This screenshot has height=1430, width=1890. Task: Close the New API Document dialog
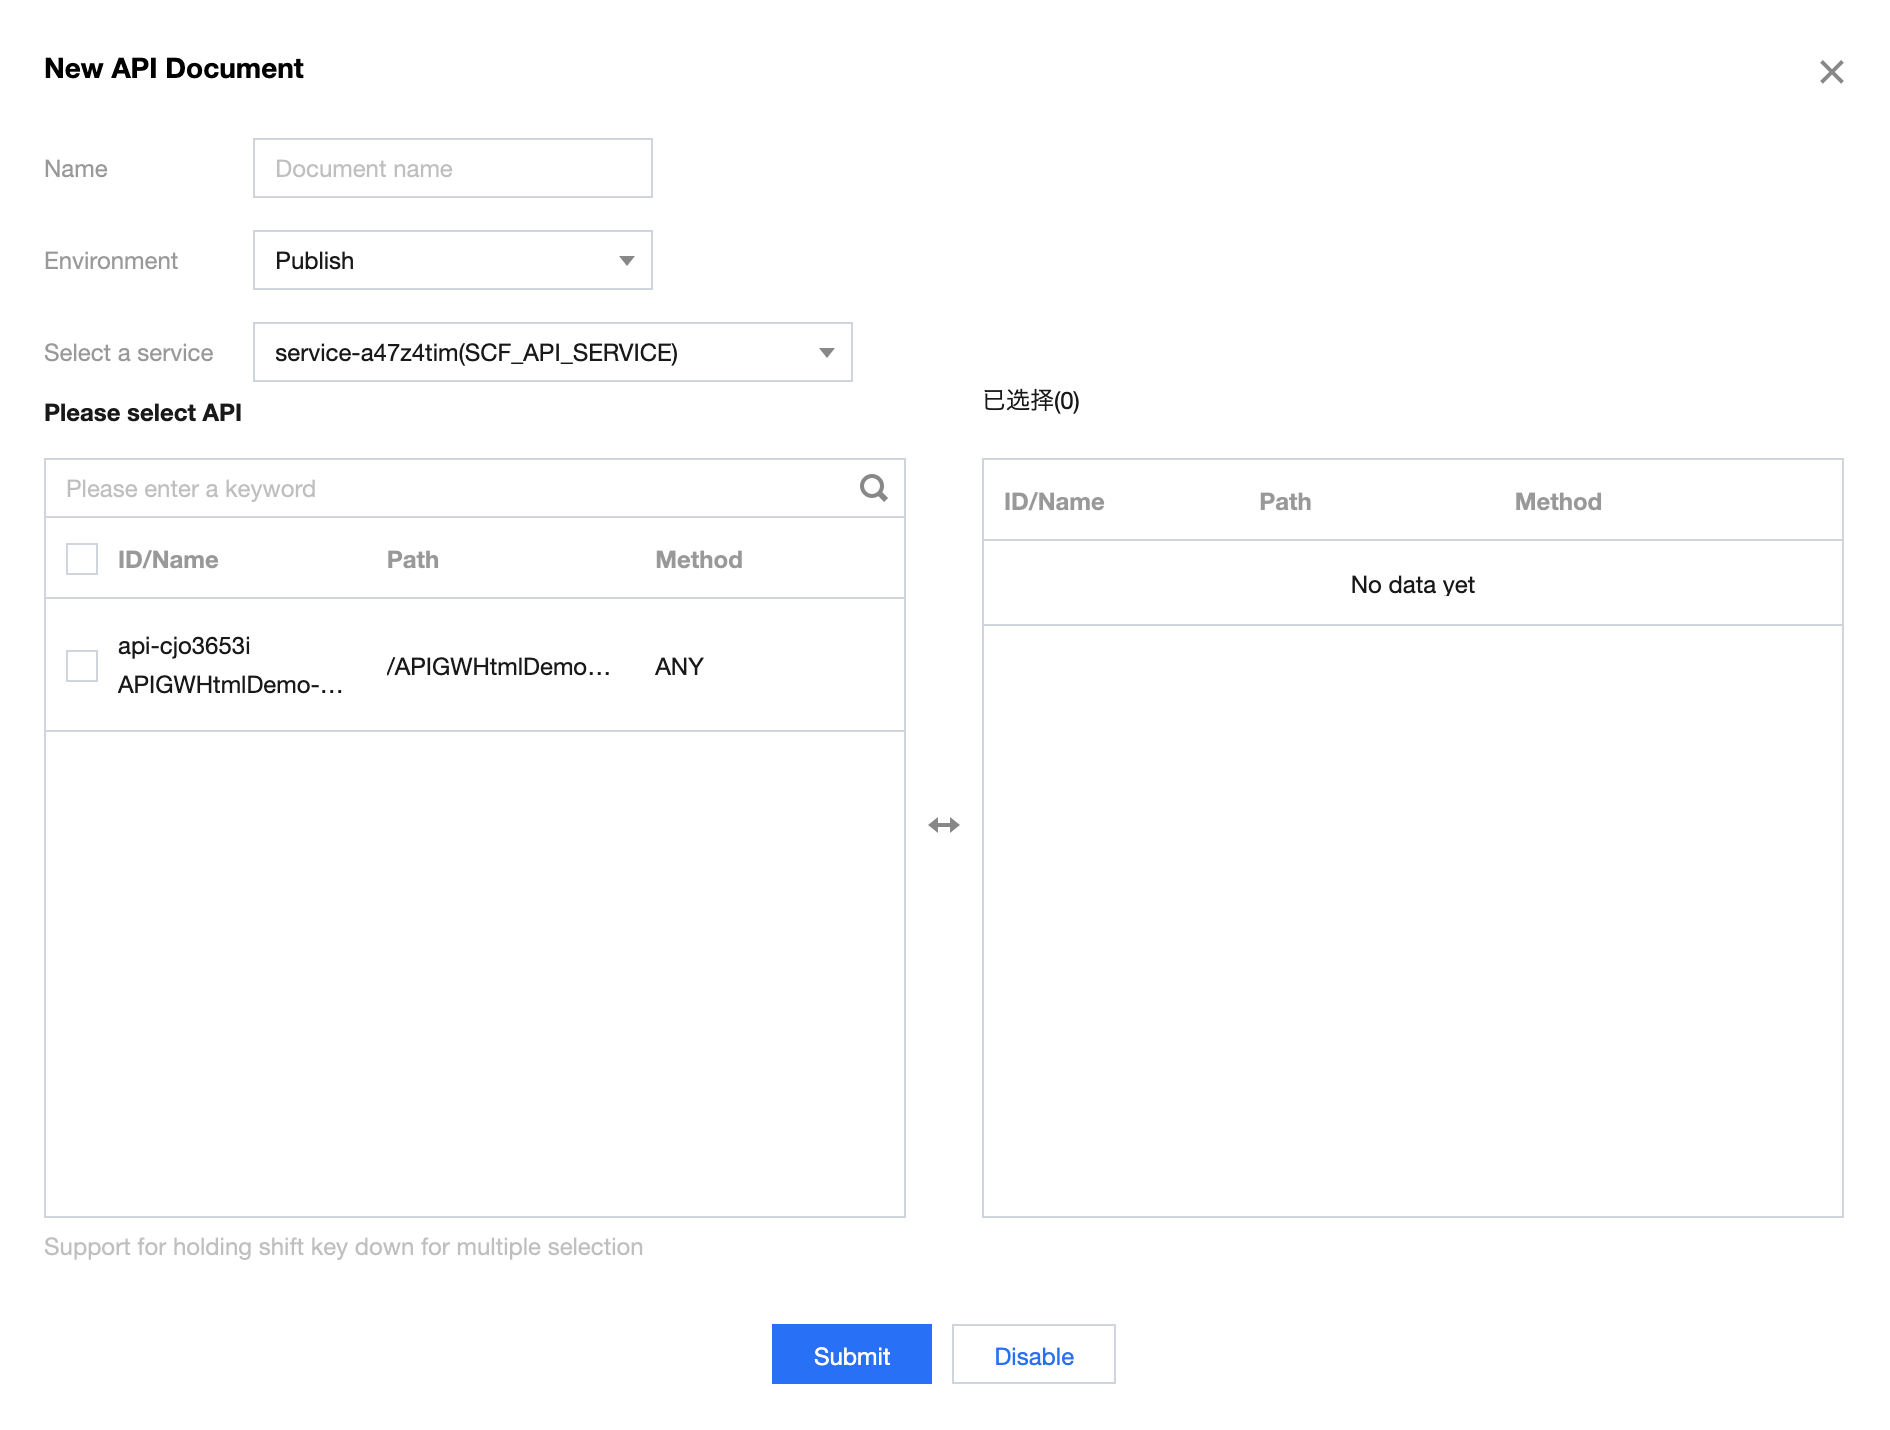(x=1831, y=72)
